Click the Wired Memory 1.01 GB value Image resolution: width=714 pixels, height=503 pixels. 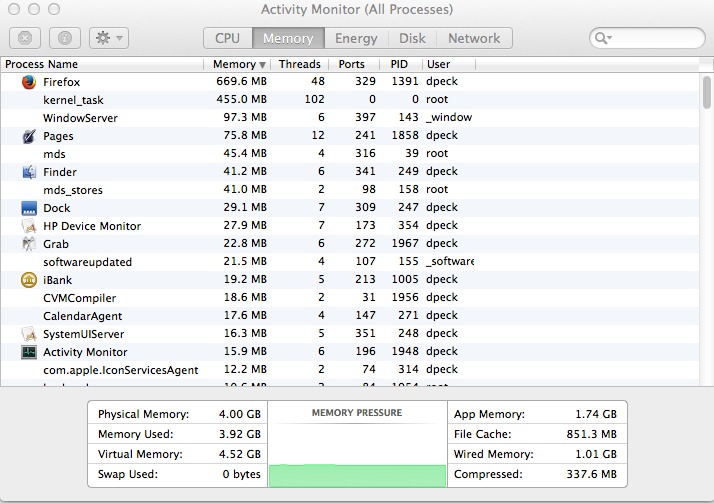tap(596, 454)
